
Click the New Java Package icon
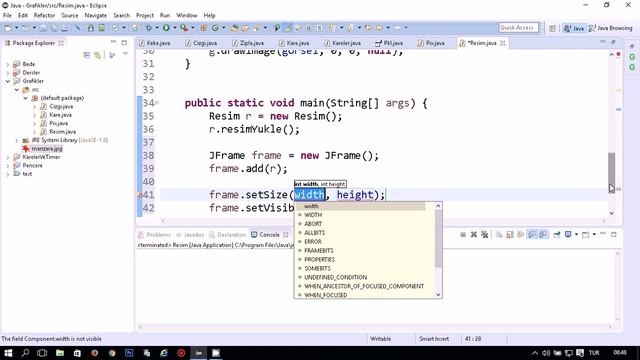[x=203, y=28]
